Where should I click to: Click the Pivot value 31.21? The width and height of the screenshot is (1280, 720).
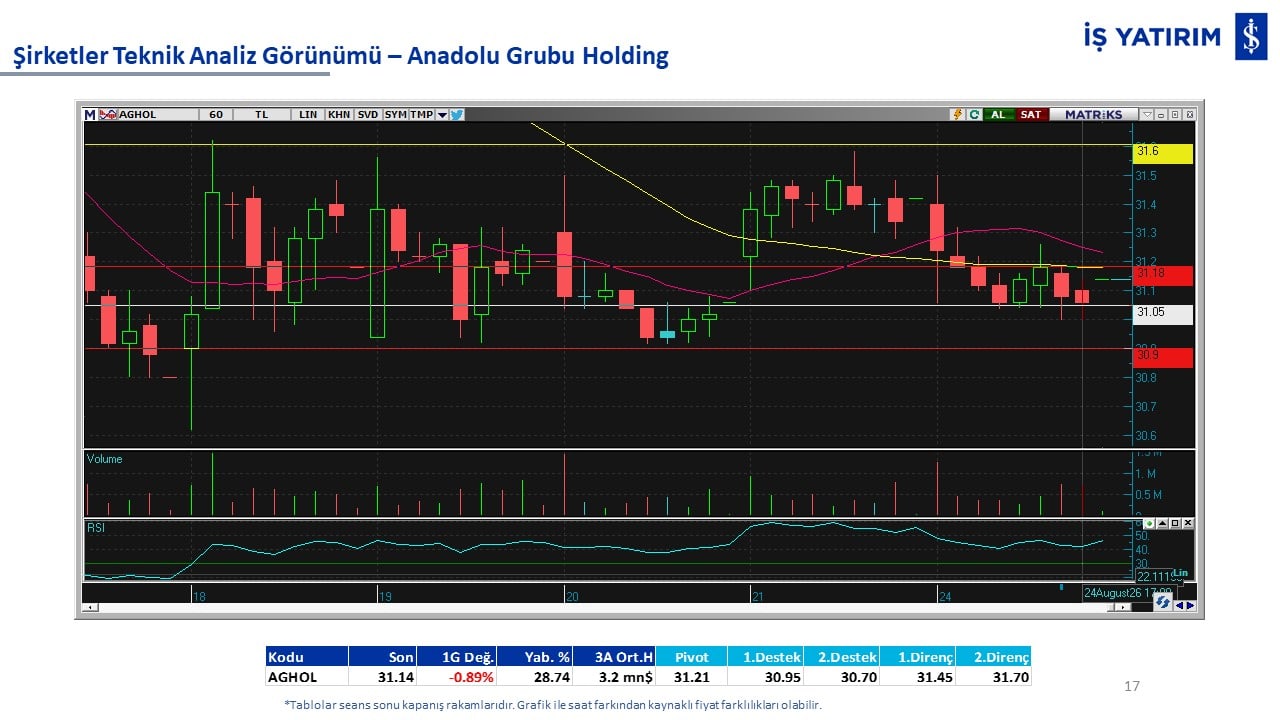692,676
